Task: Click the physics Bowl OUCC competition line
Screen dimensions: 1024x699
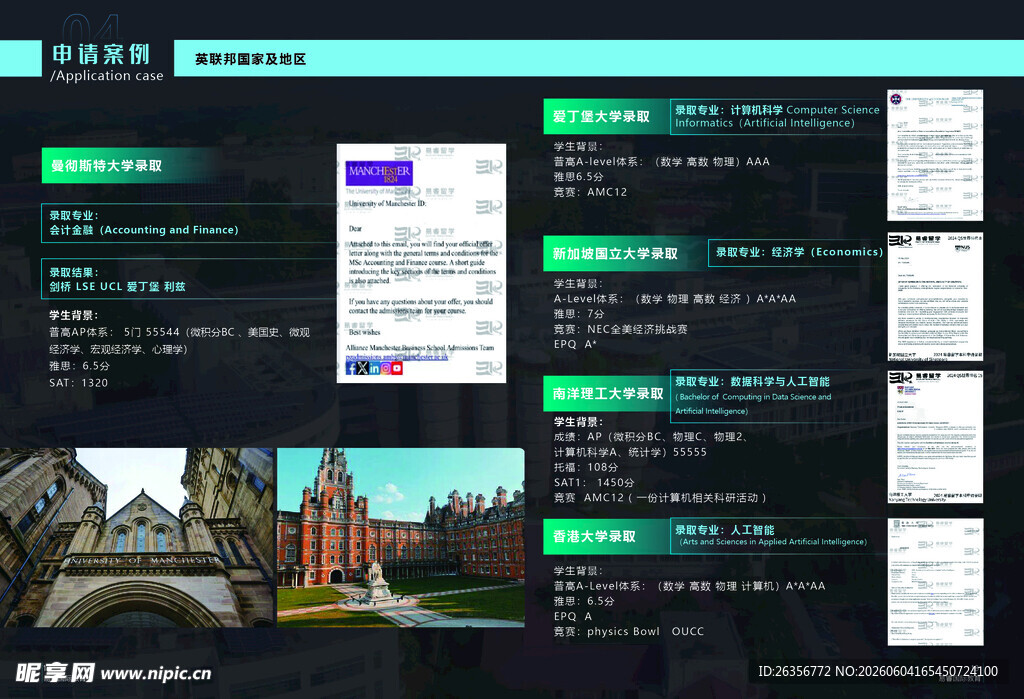Action: click(629, 632)
